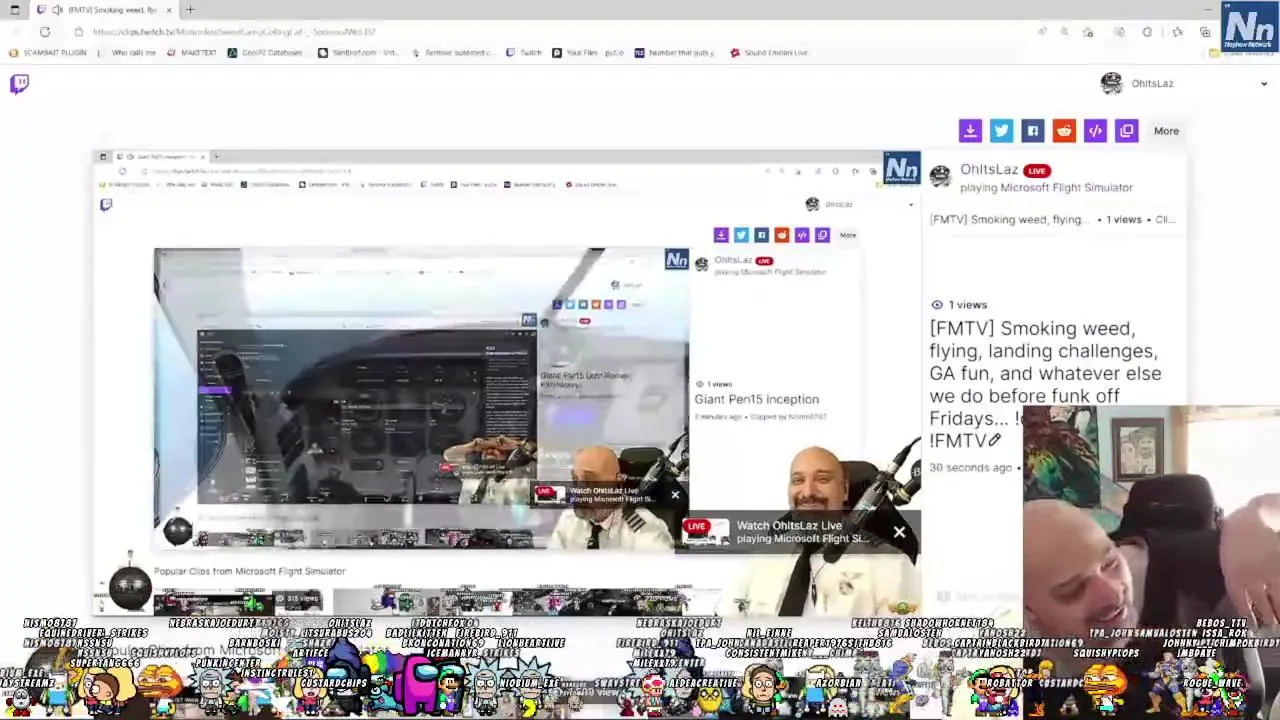Open the SCAMBAIT PLUGIN bookmark
The image size is (1280, 720).
pos(48,53)
